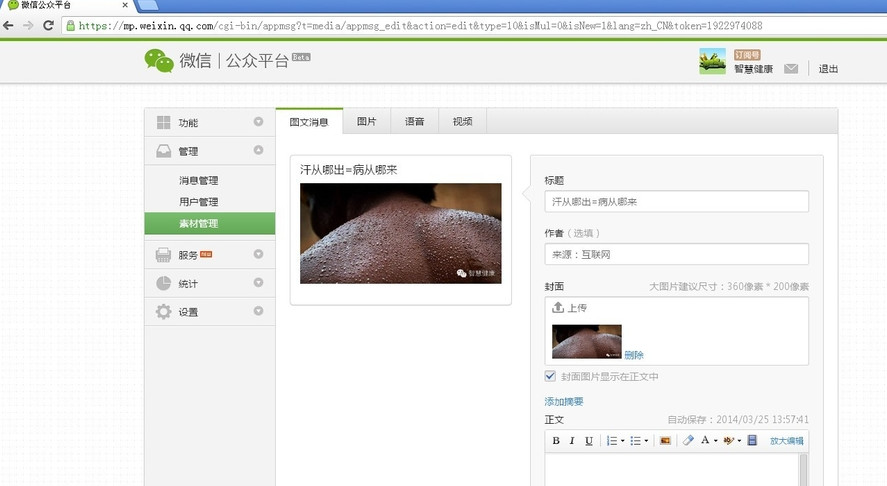Click the body editor vertical scrollbar
The height and width of the screenshot is (486, 887).
[x=803, y=470]
